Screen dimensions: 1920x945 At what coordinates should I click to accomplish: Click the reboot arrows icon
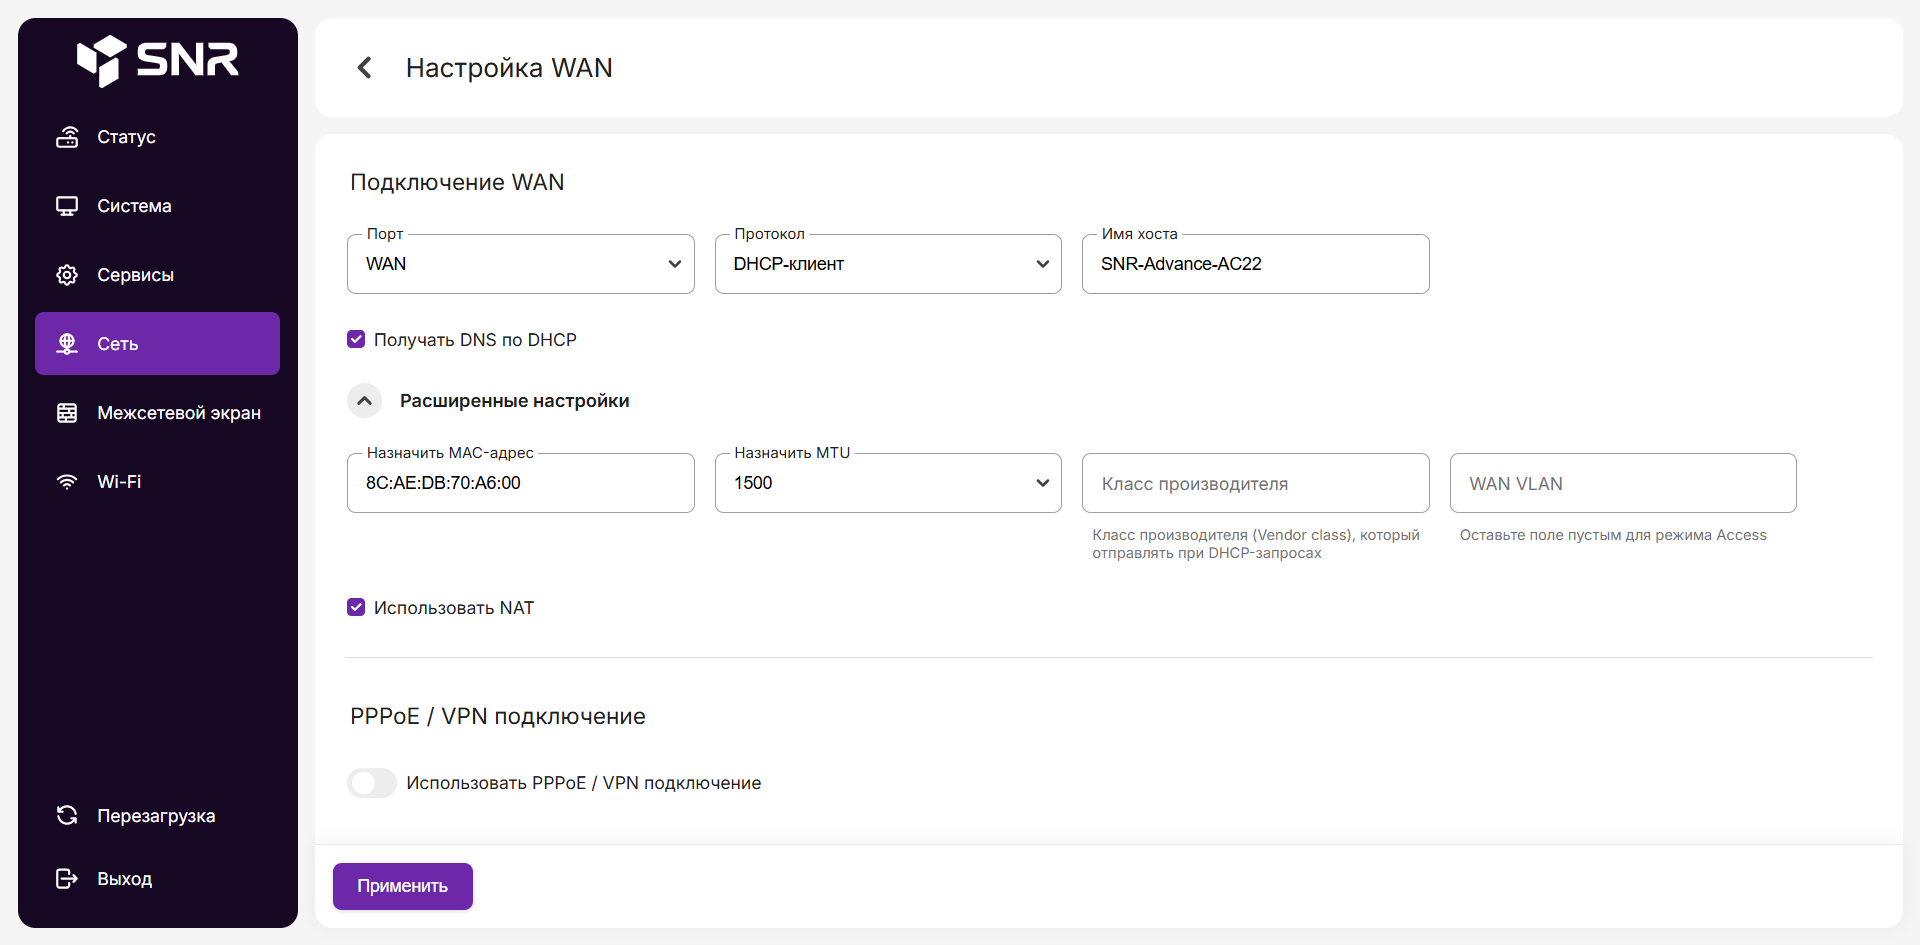[67, 816]
